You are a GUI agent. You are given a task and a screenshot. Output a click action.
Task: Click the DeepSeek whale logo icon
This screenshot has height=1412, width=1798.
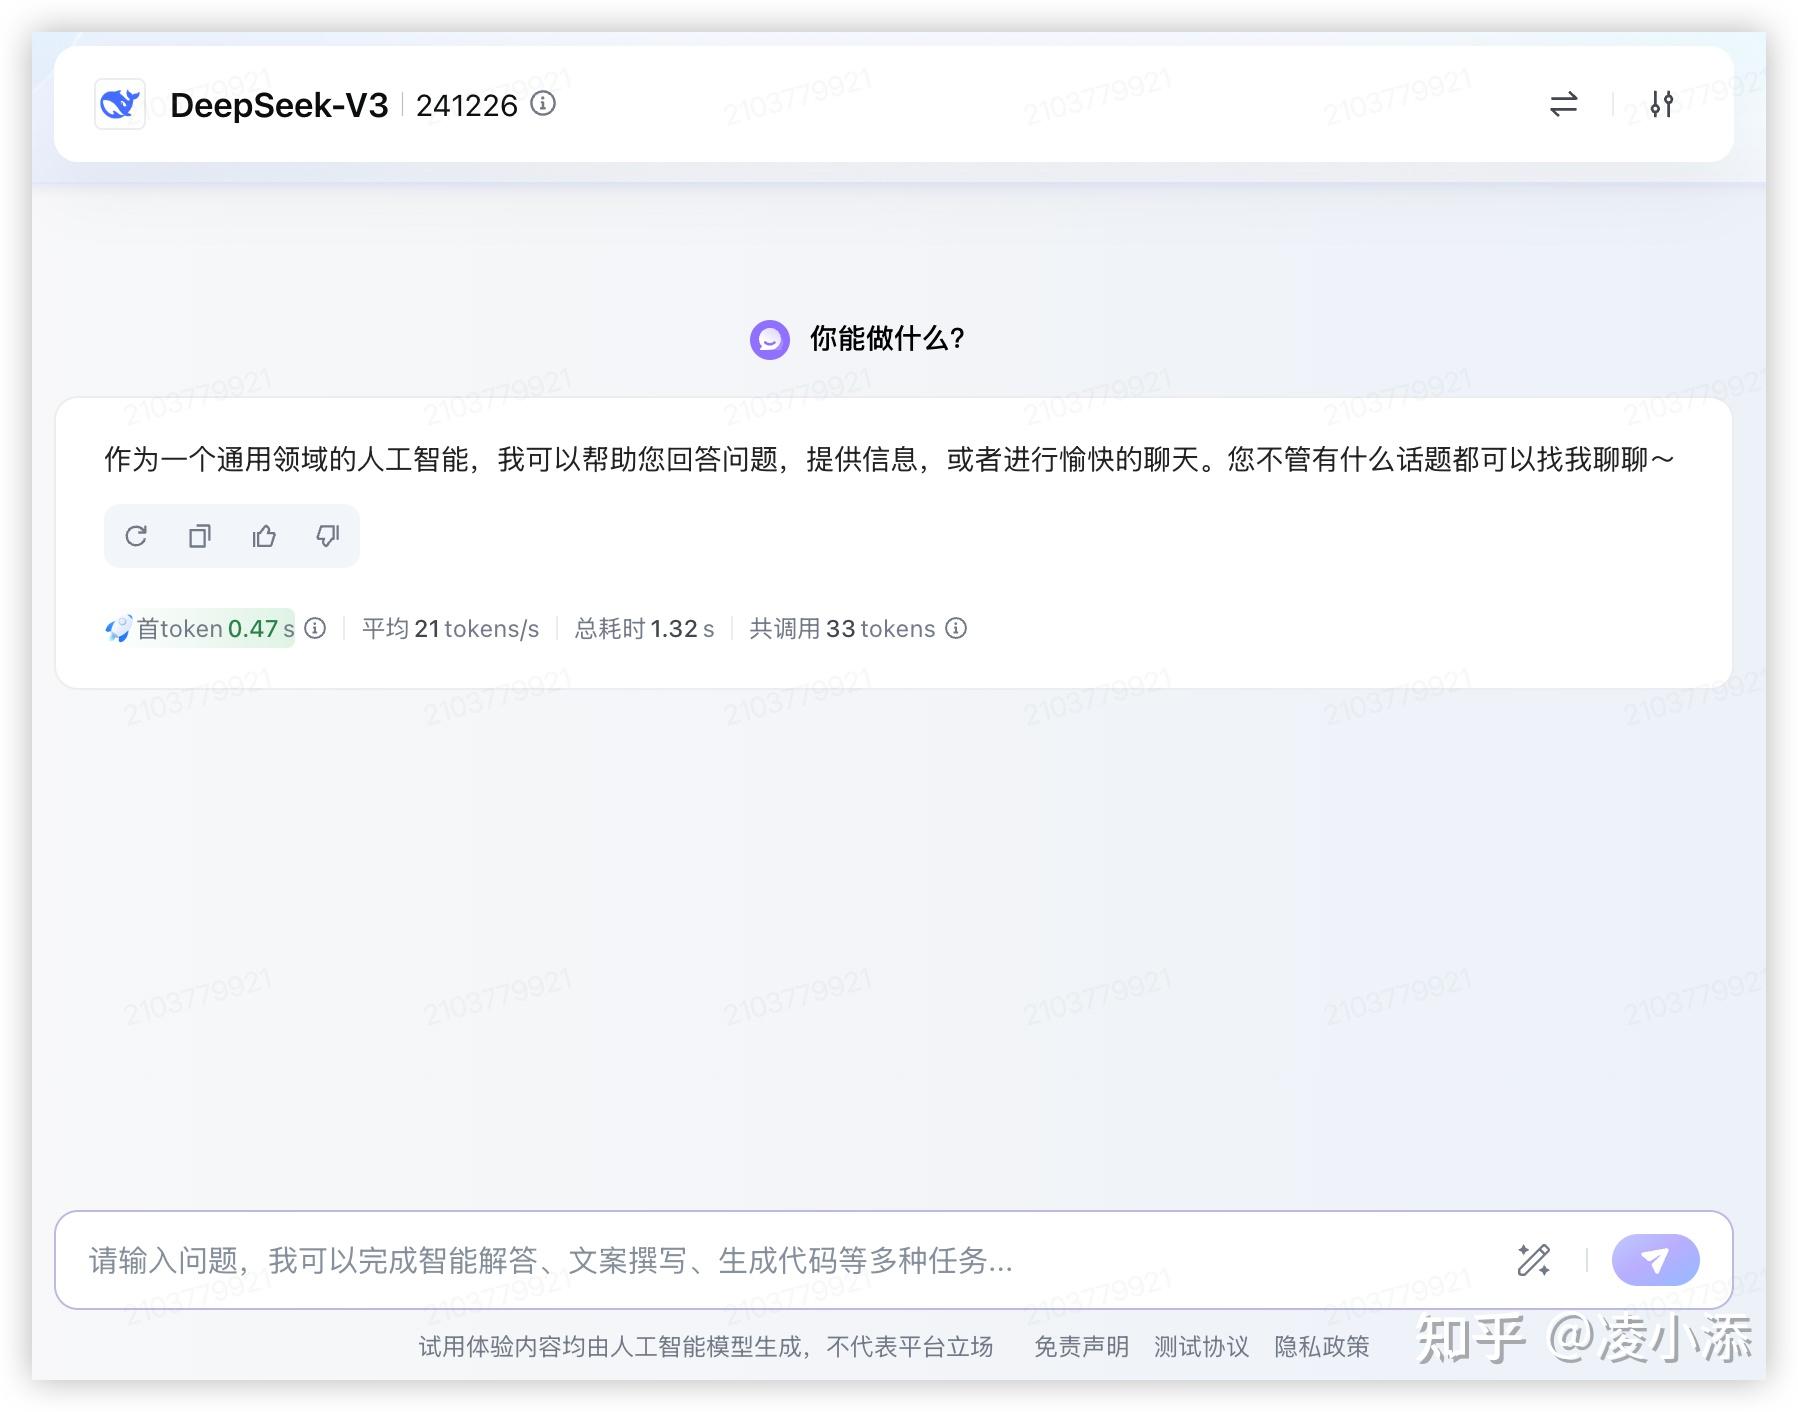[120, 104]
